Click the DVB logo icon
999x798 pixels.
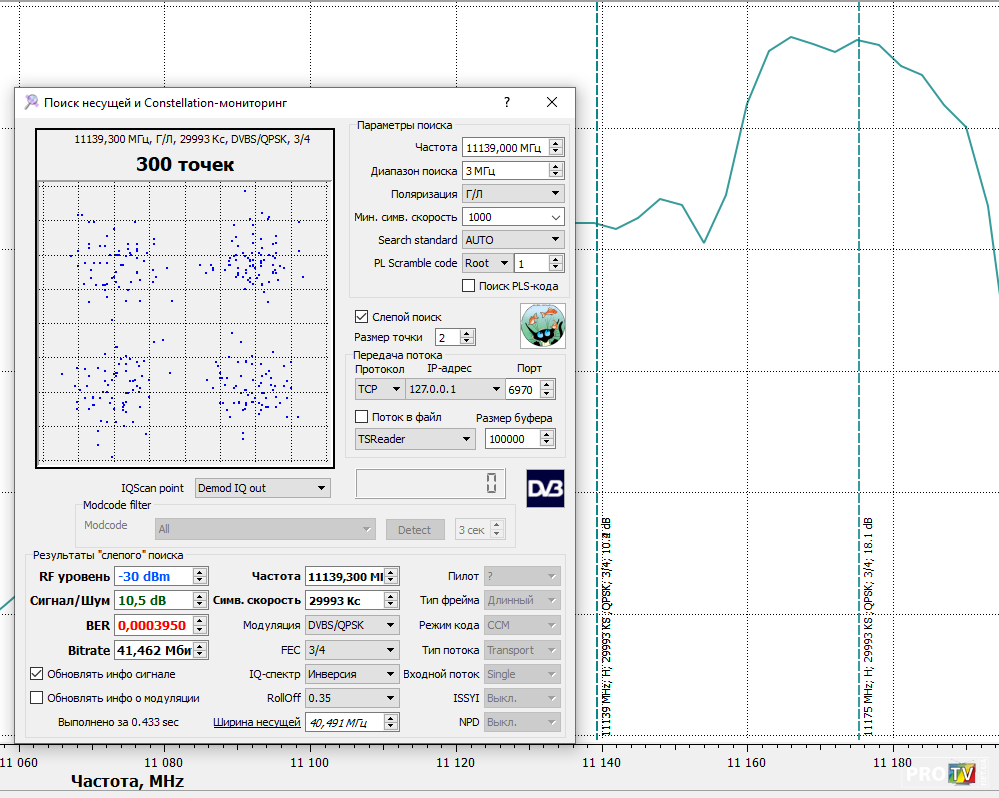545,487
